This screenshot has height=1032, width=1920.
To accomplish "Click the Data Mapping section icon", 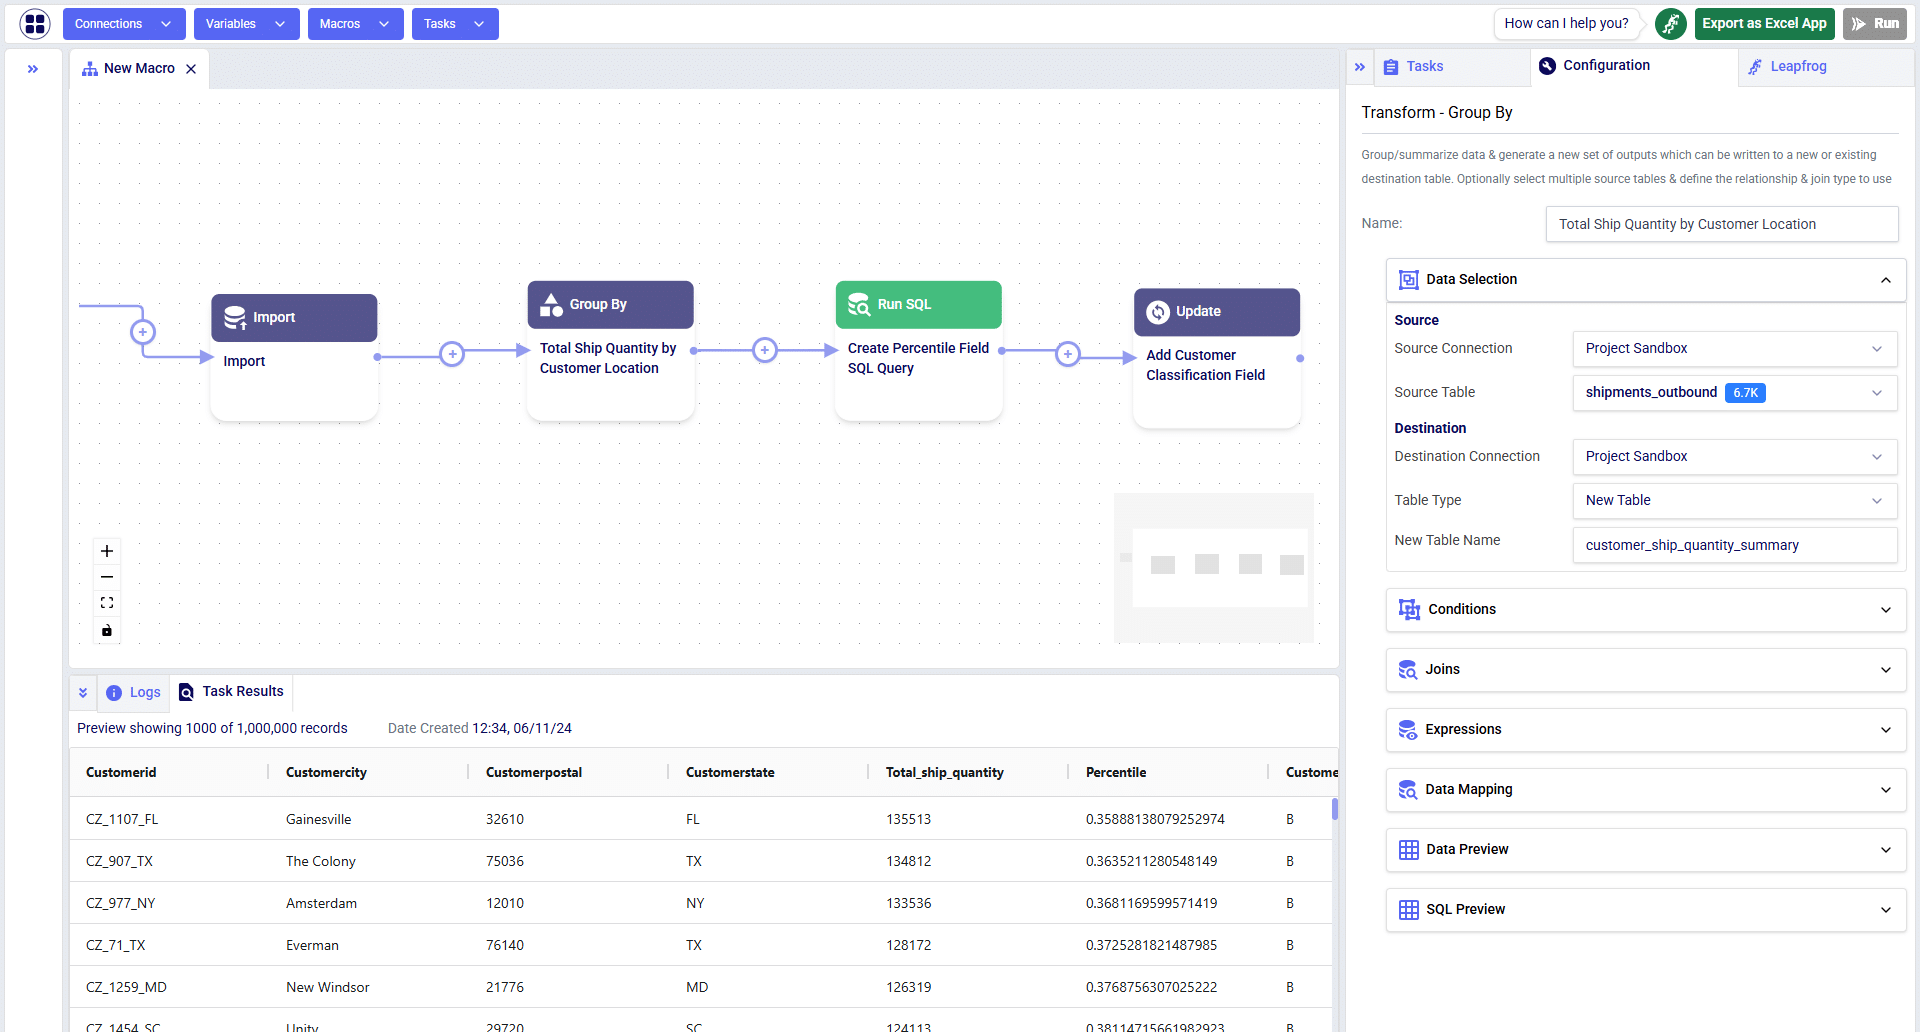I will (1408, 789).
